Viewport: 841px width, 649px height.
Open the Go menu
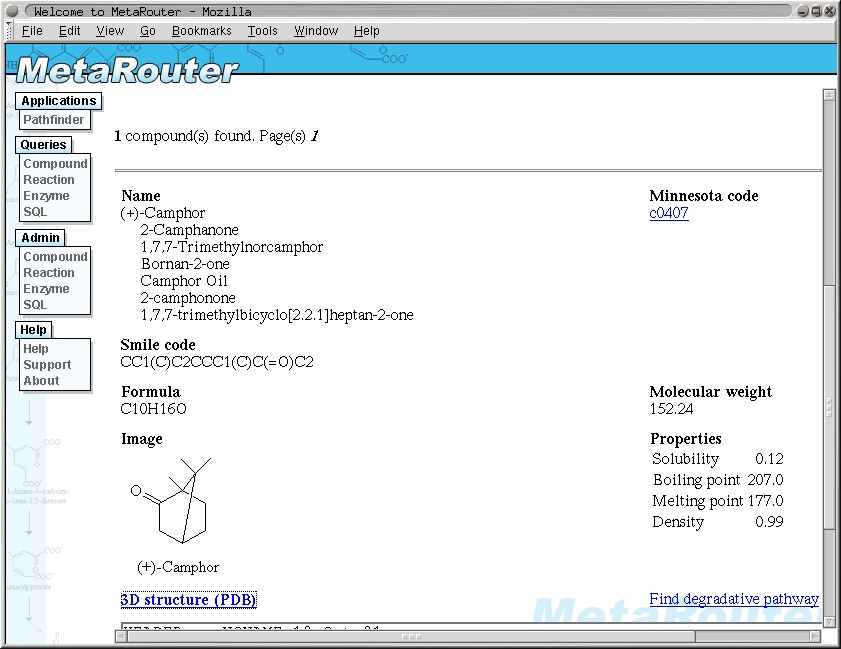147,31
